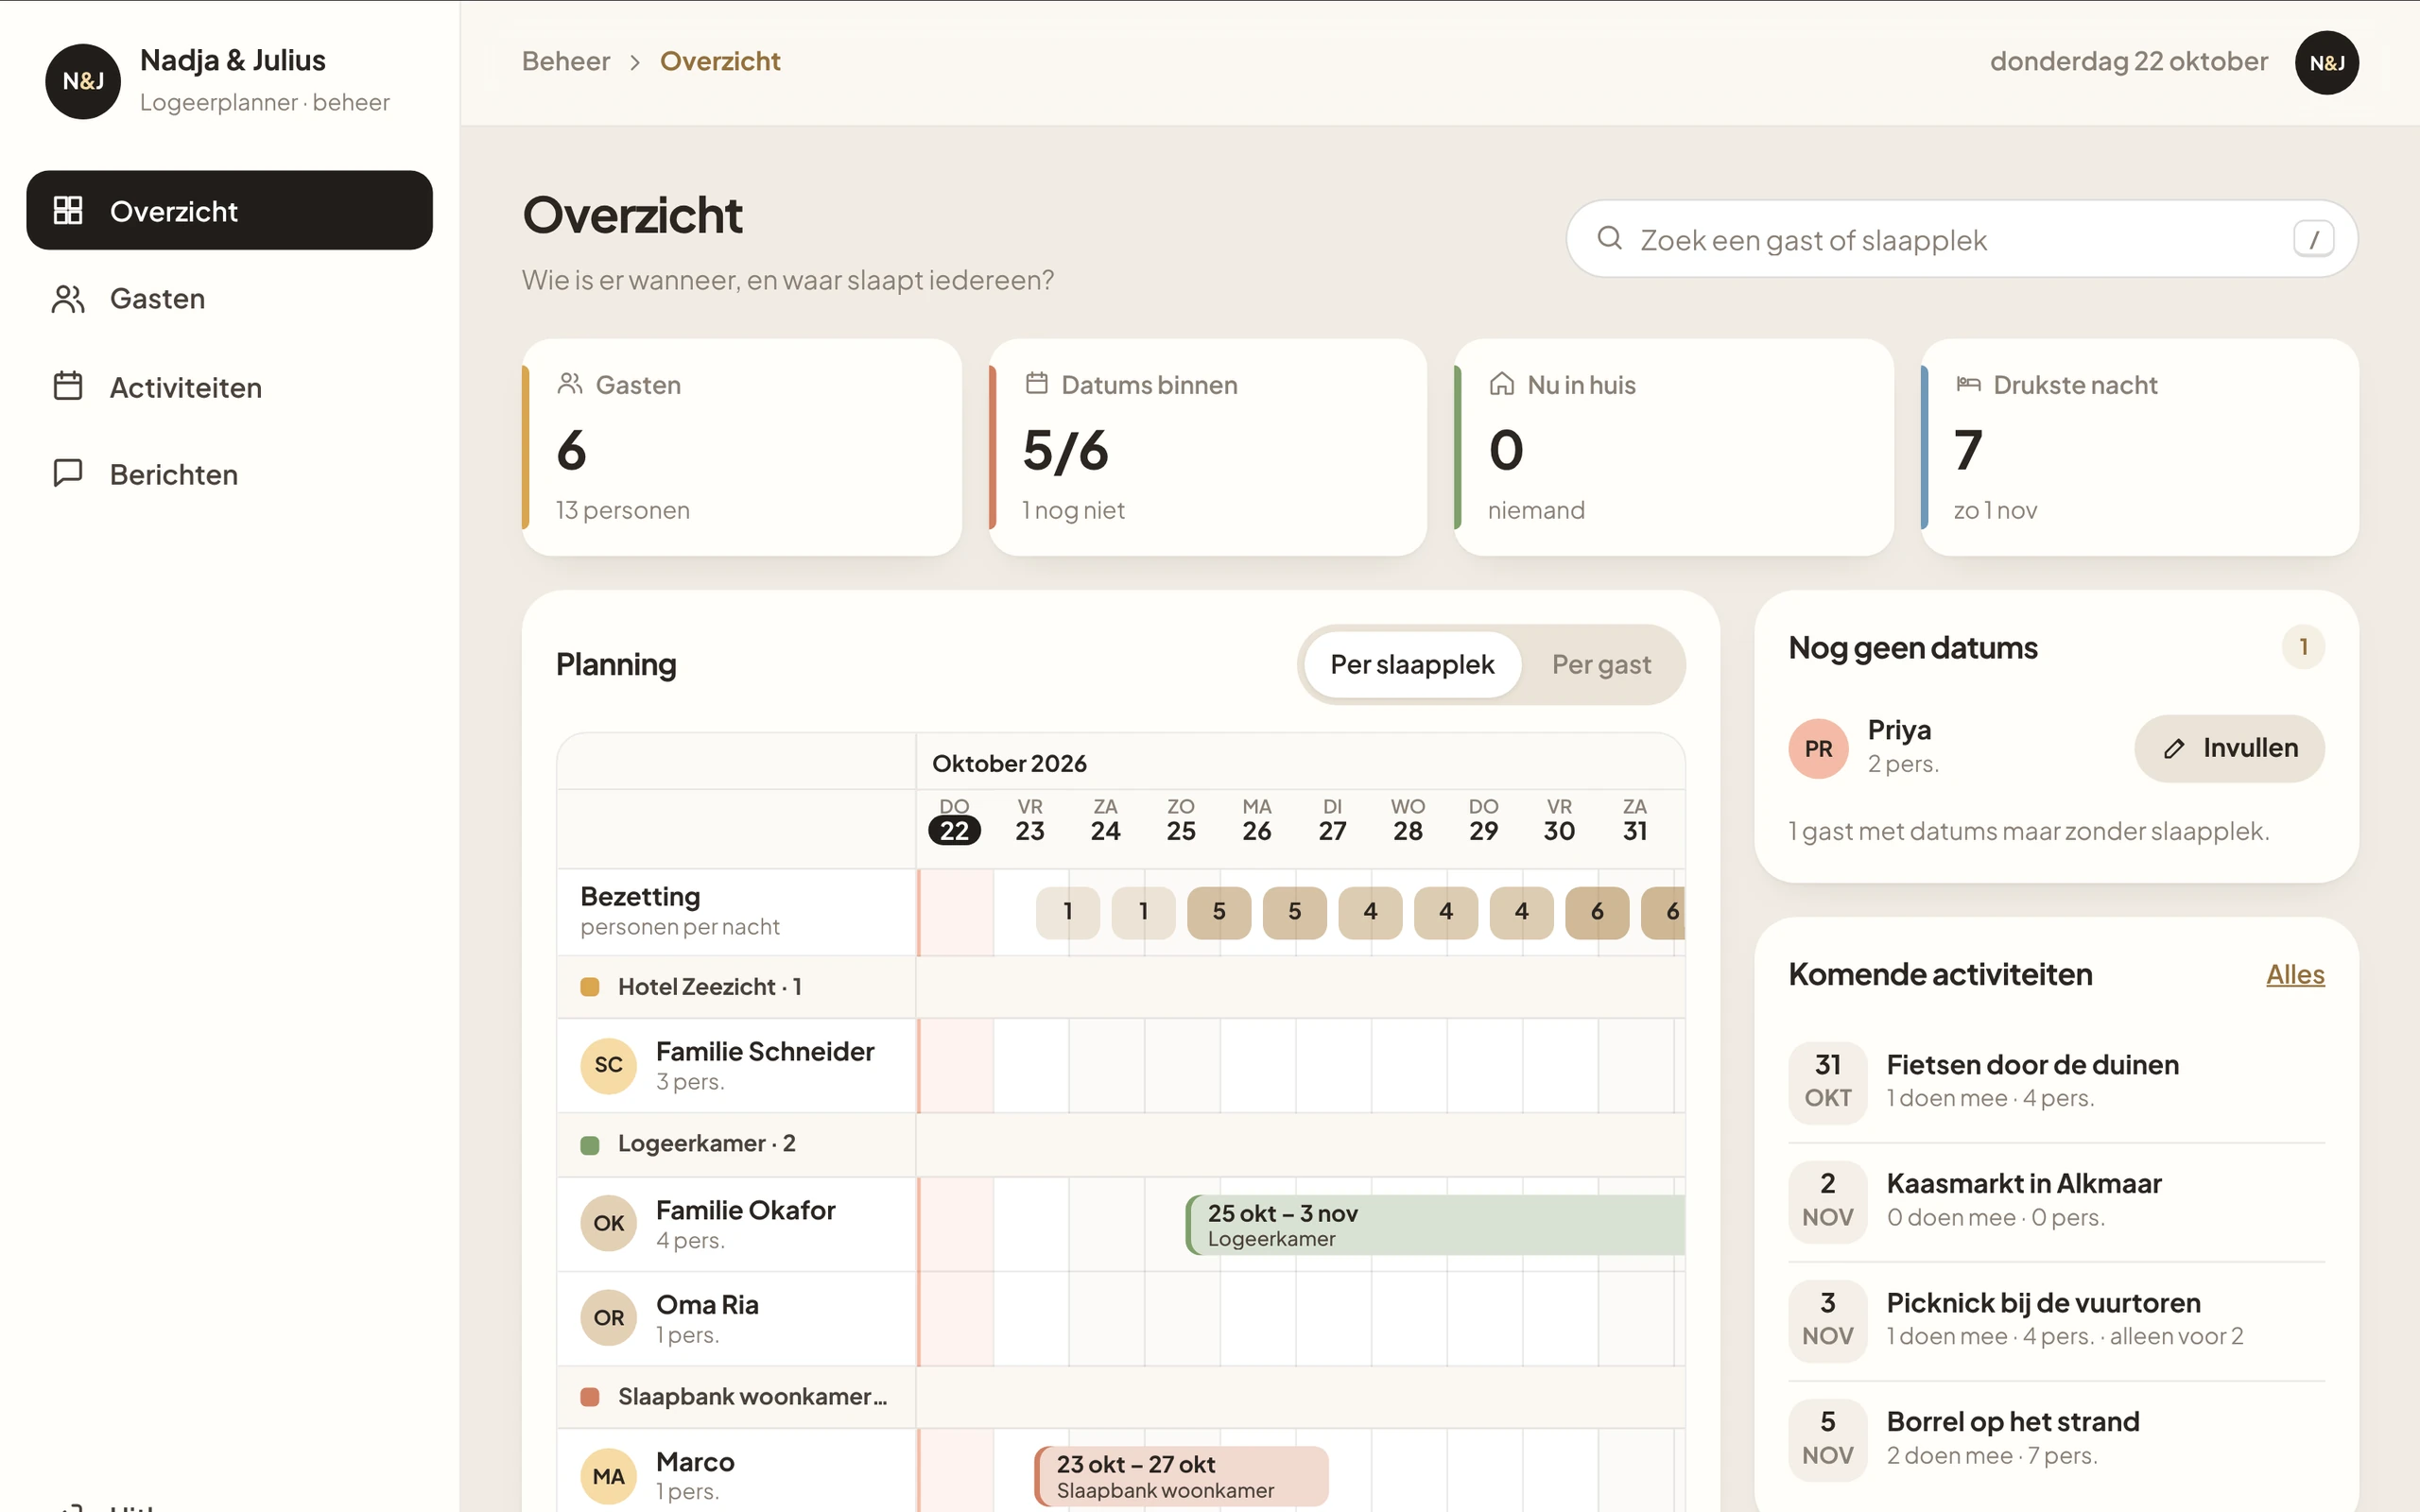Focus the guest or sleeping place search field
Image resolution: width=2420 pixels, height=1512 pixels.
point(1961,239)
